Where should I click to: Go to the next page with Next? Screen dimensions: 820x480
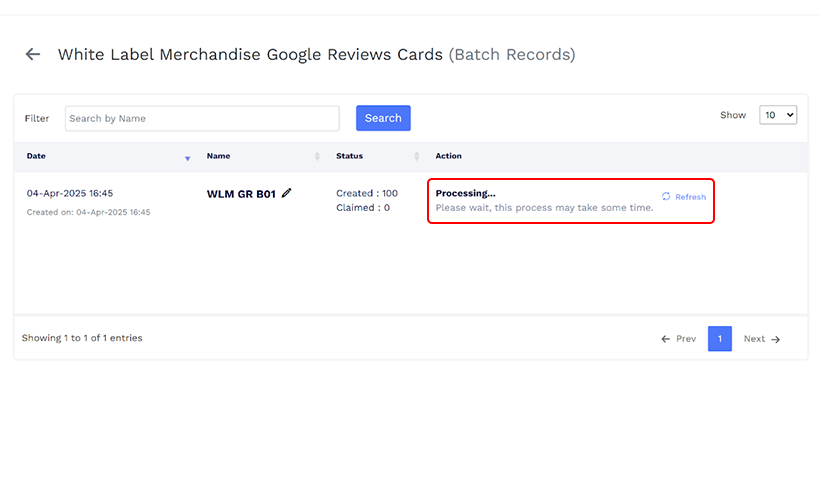click(761, 339)
